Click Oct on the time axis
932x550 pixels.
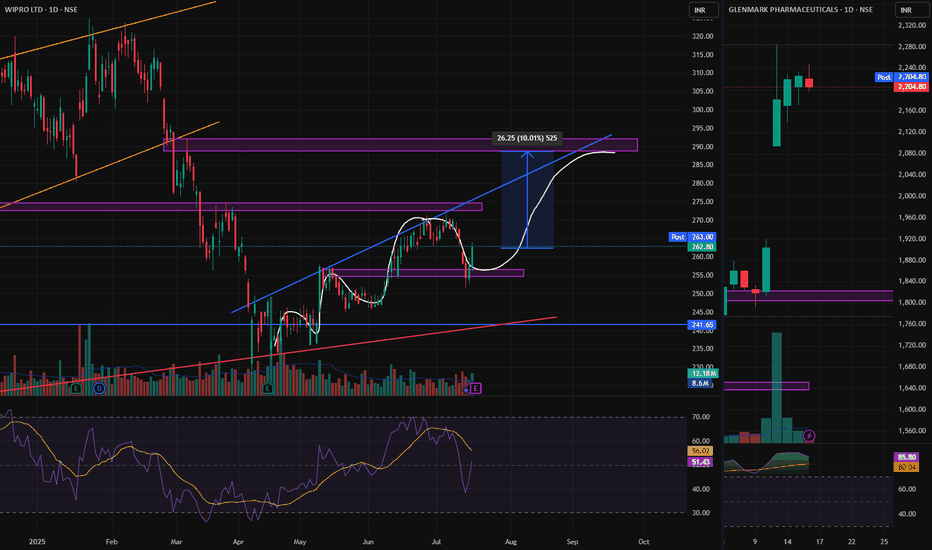643,542
